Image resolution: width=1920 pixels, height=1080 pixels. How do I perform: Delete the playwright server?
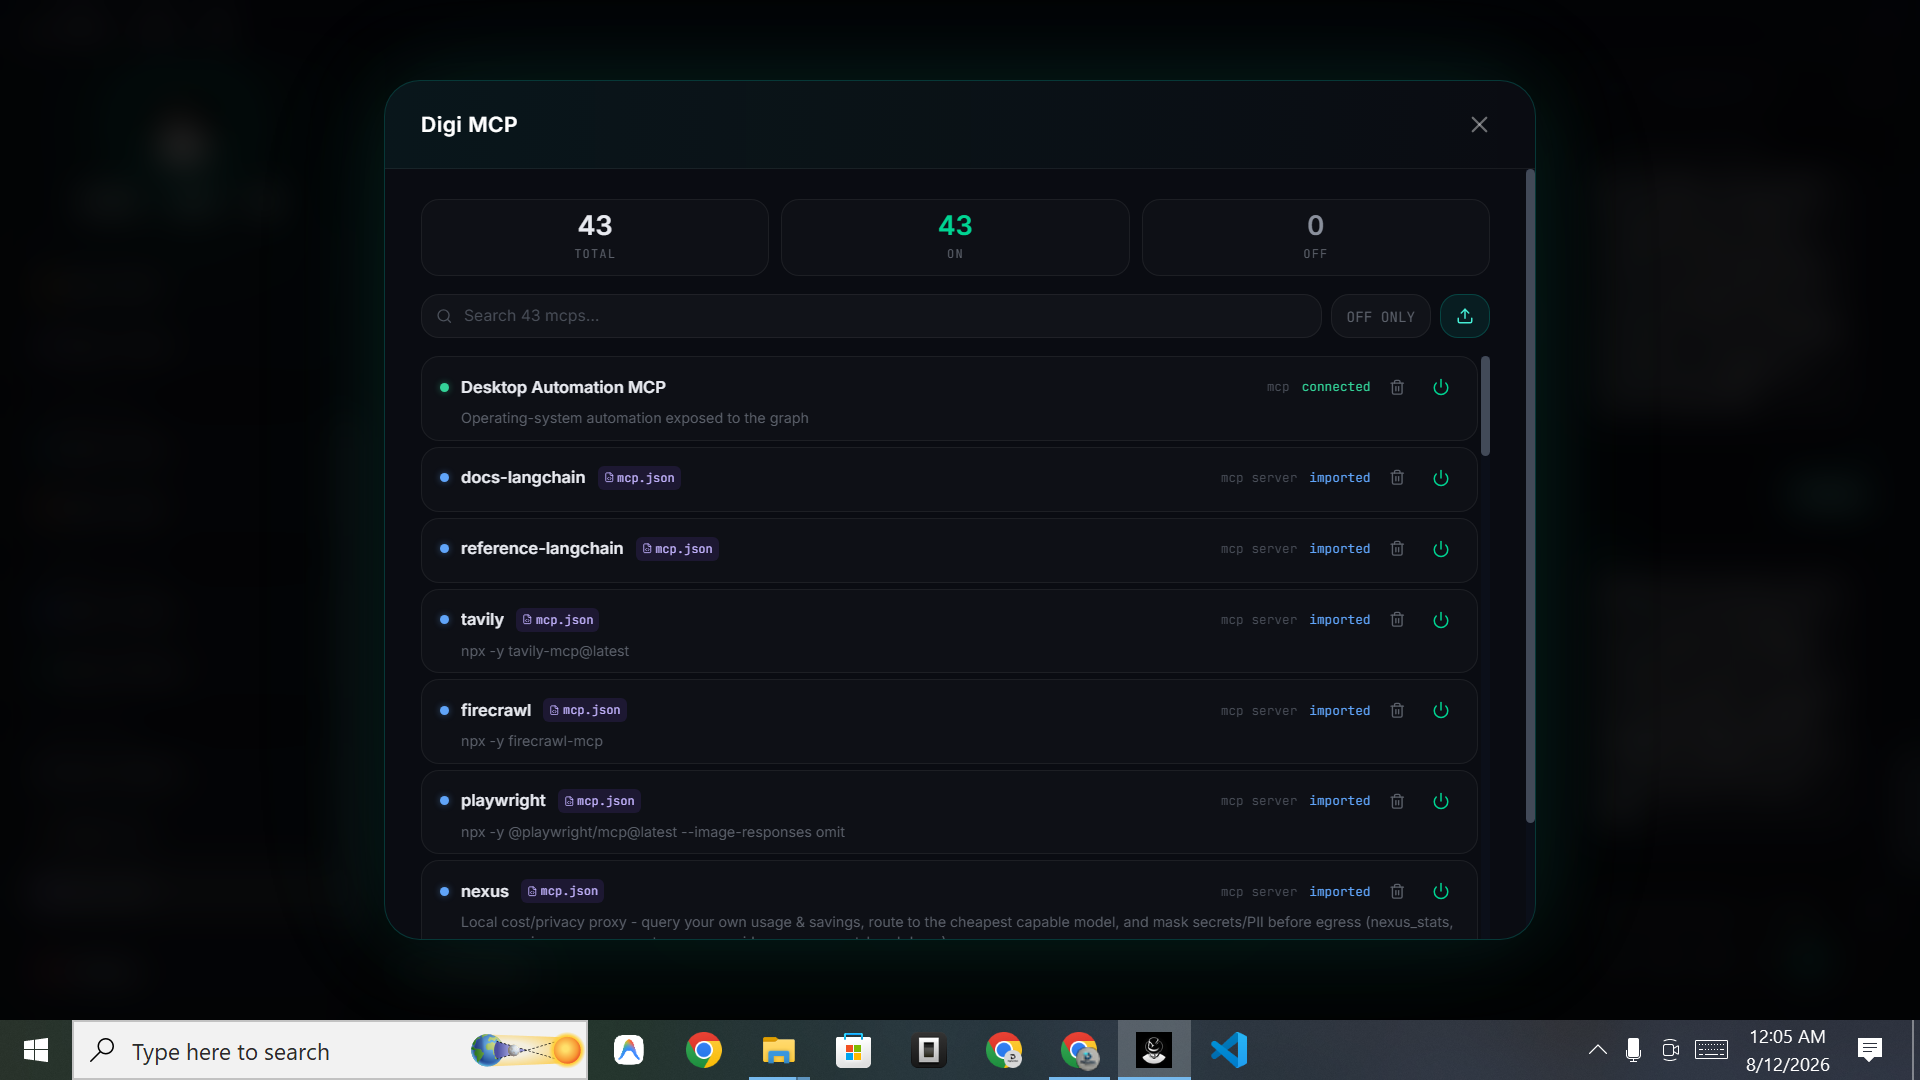(x=1397, y=801)
